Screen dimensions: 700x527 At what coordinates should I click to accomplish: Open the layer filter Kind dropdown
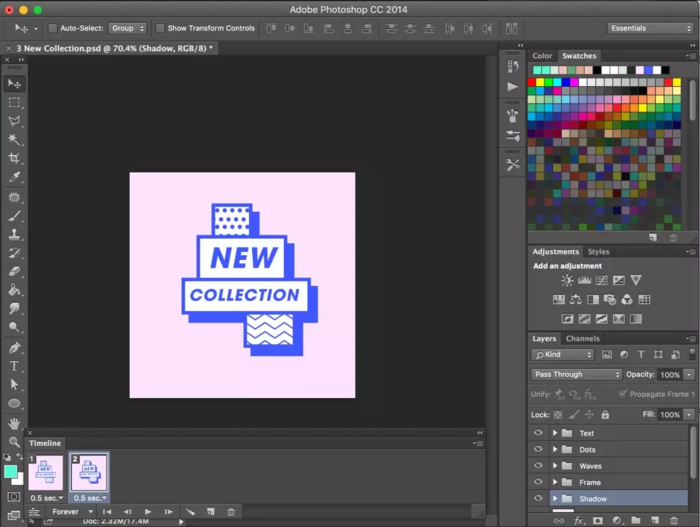(x=562, y=355)
